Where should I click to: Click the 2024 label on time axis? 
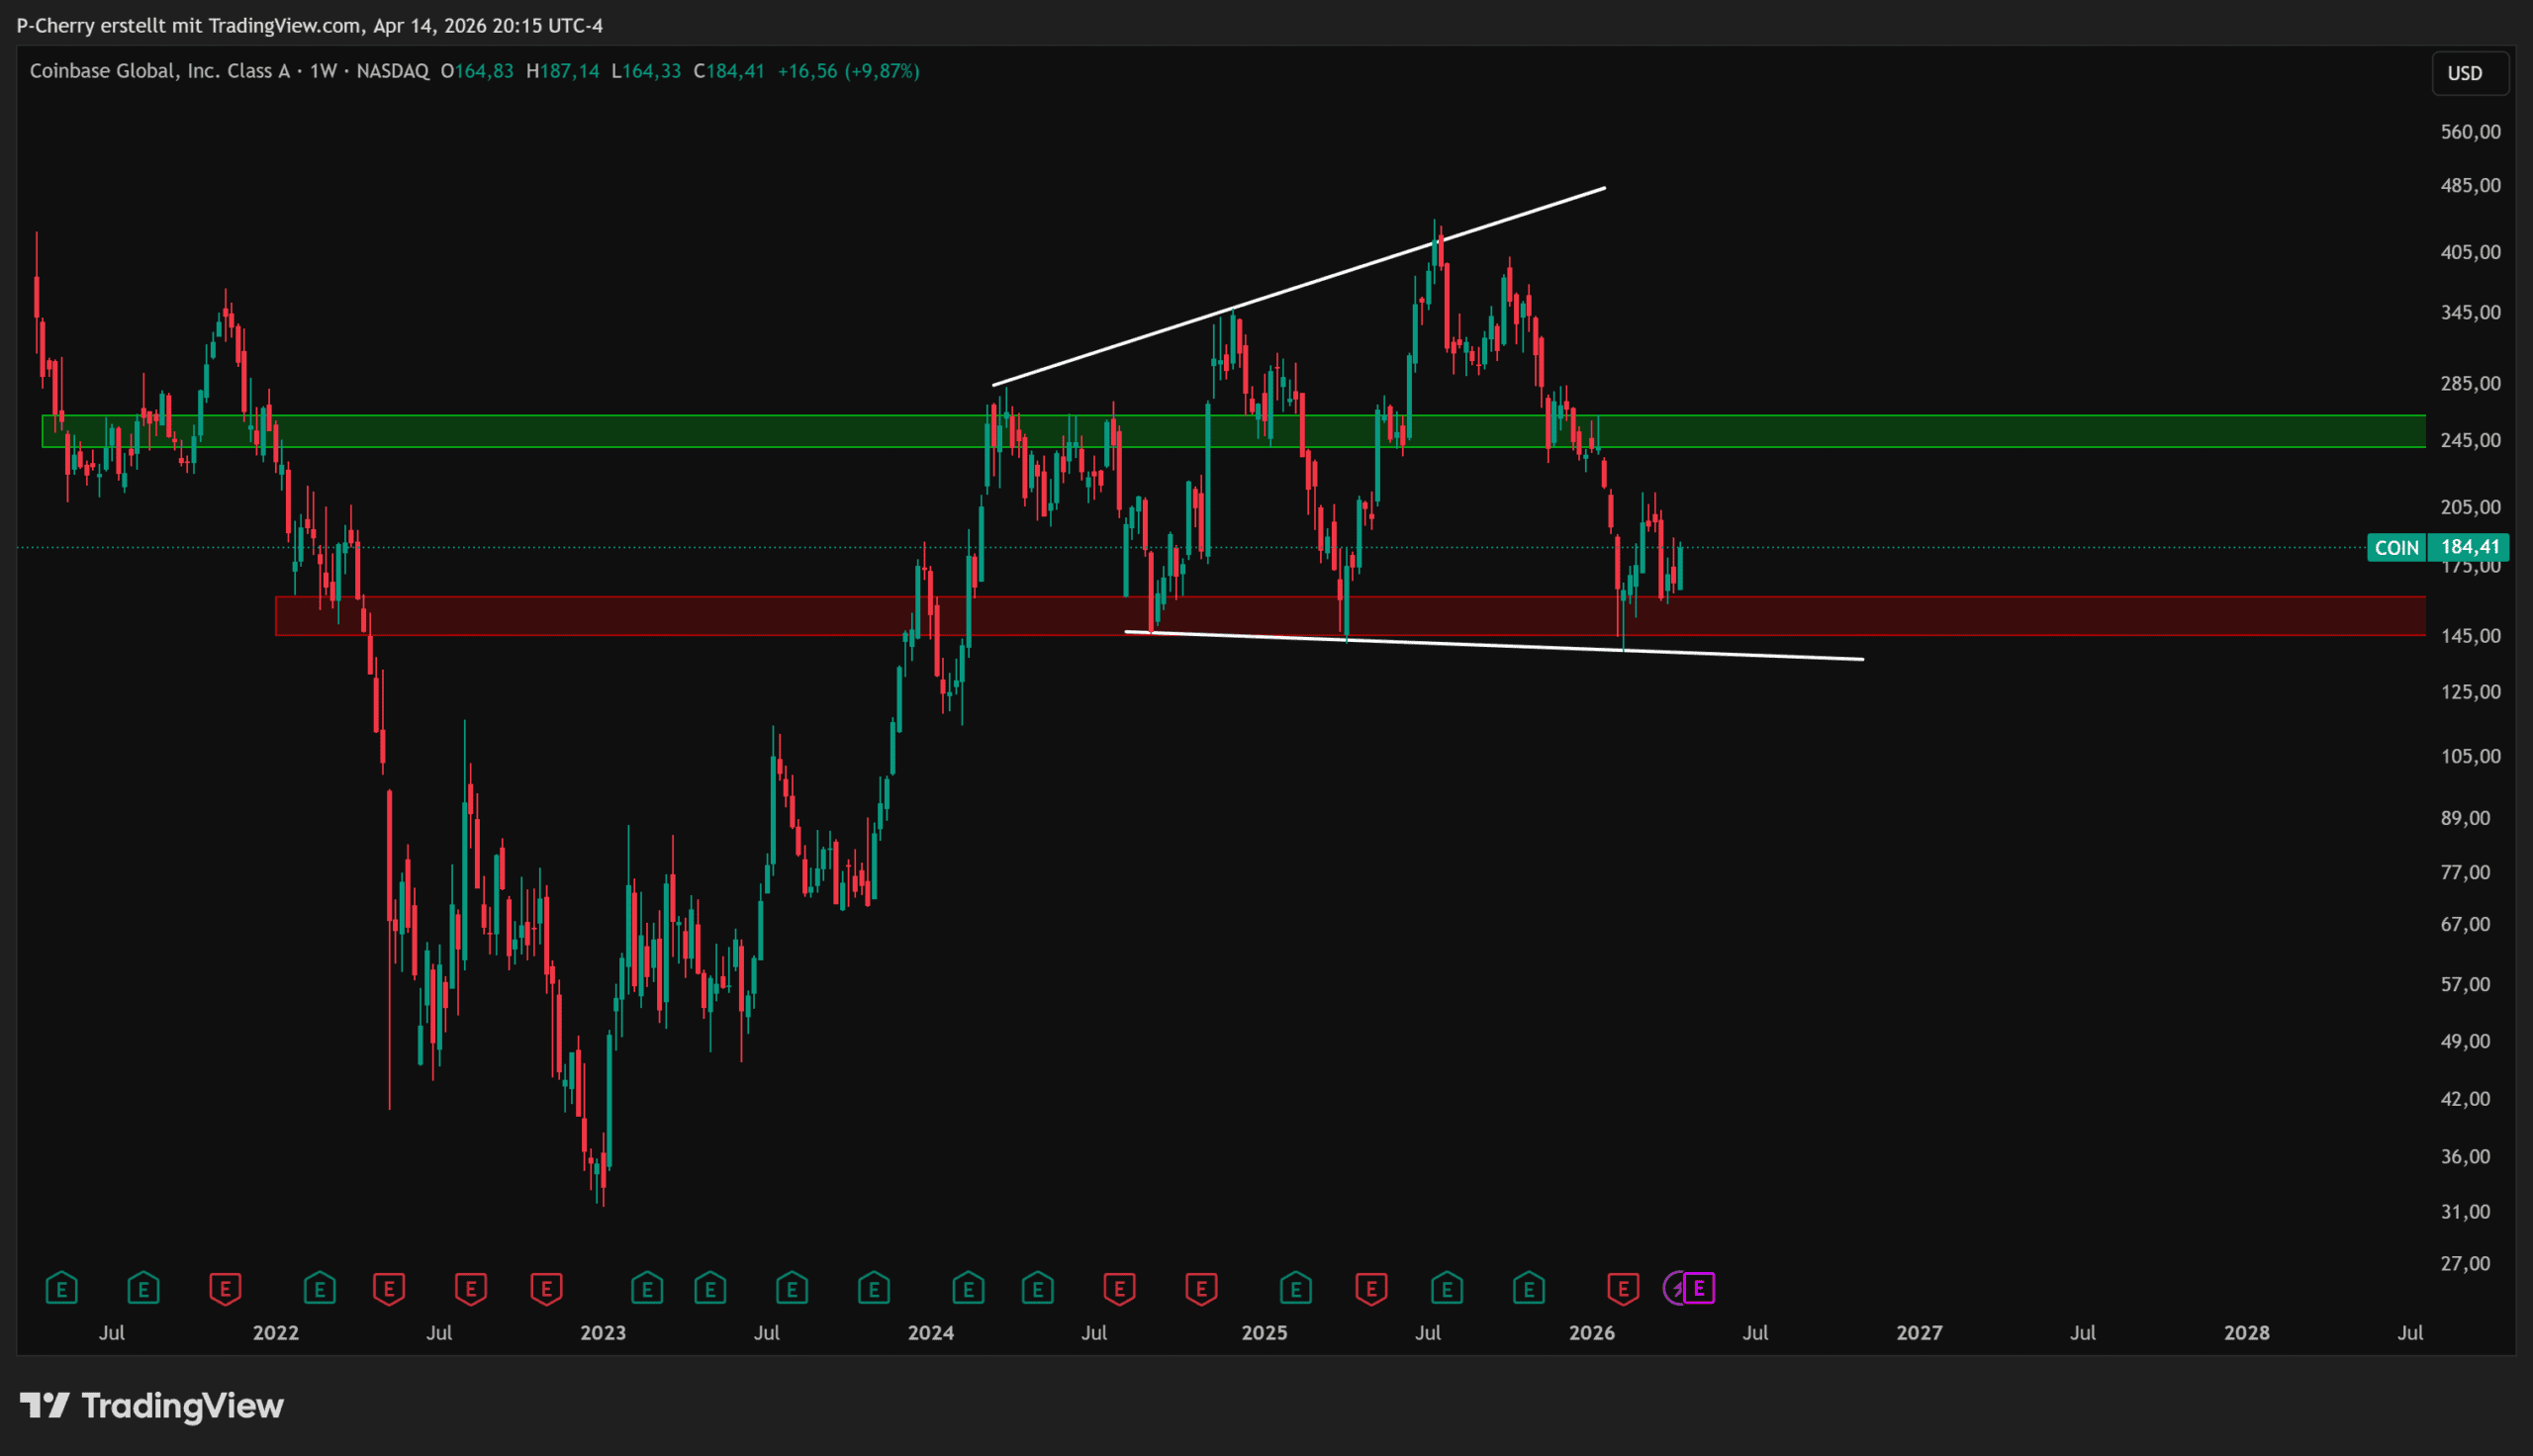(930, 1332)
